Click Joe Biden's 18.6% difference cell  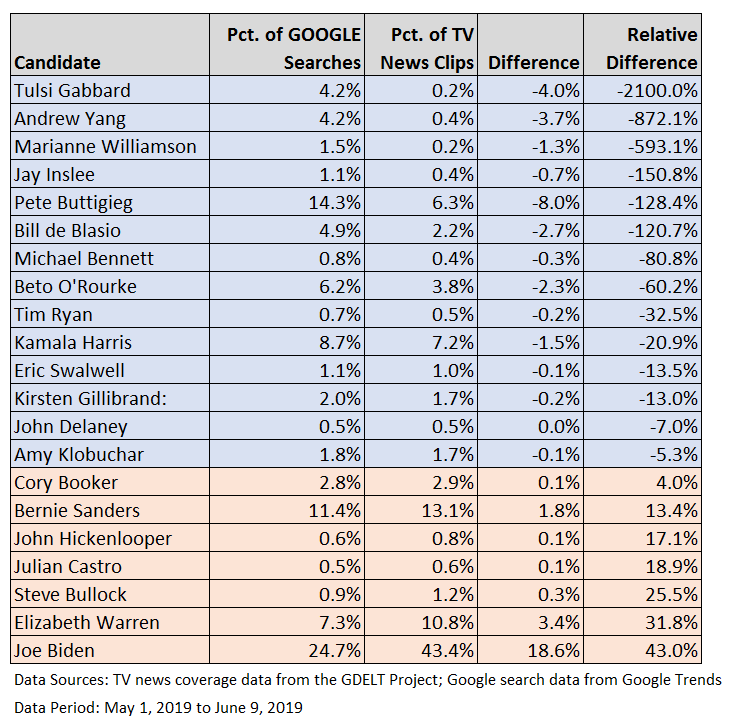point(530,650)
